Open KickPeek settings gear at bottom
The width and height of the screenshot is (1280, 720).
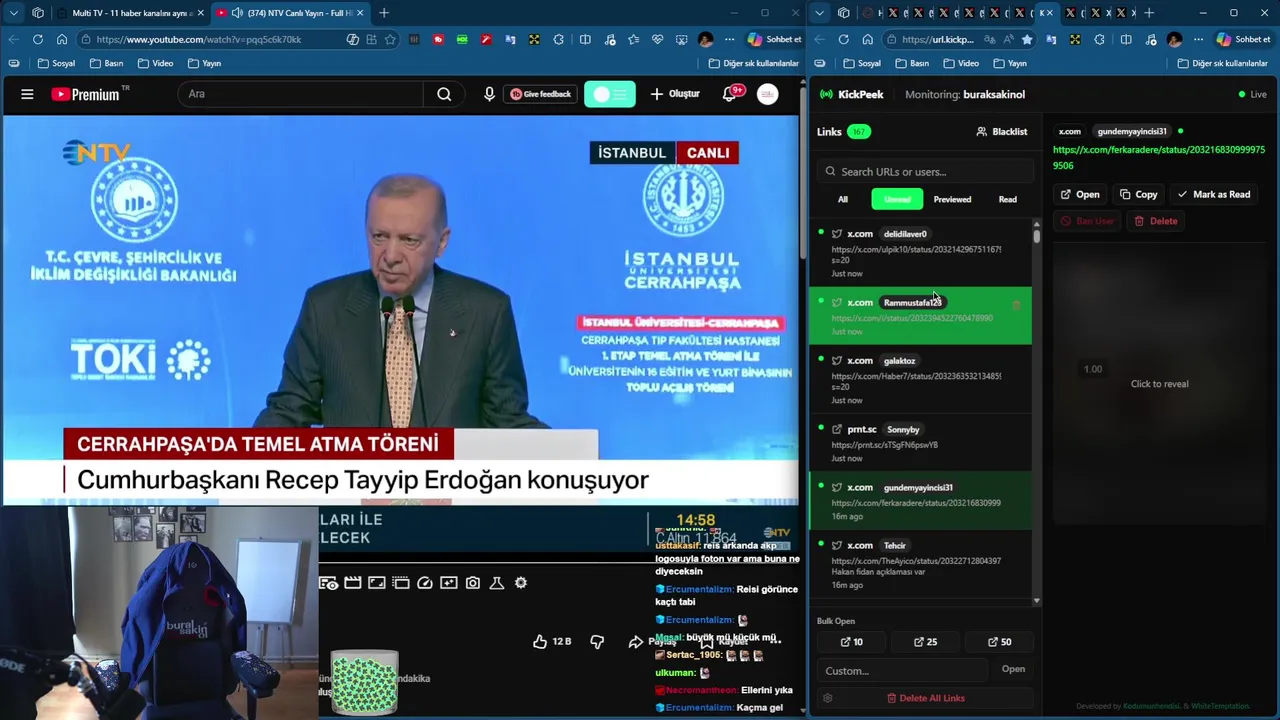827,698
